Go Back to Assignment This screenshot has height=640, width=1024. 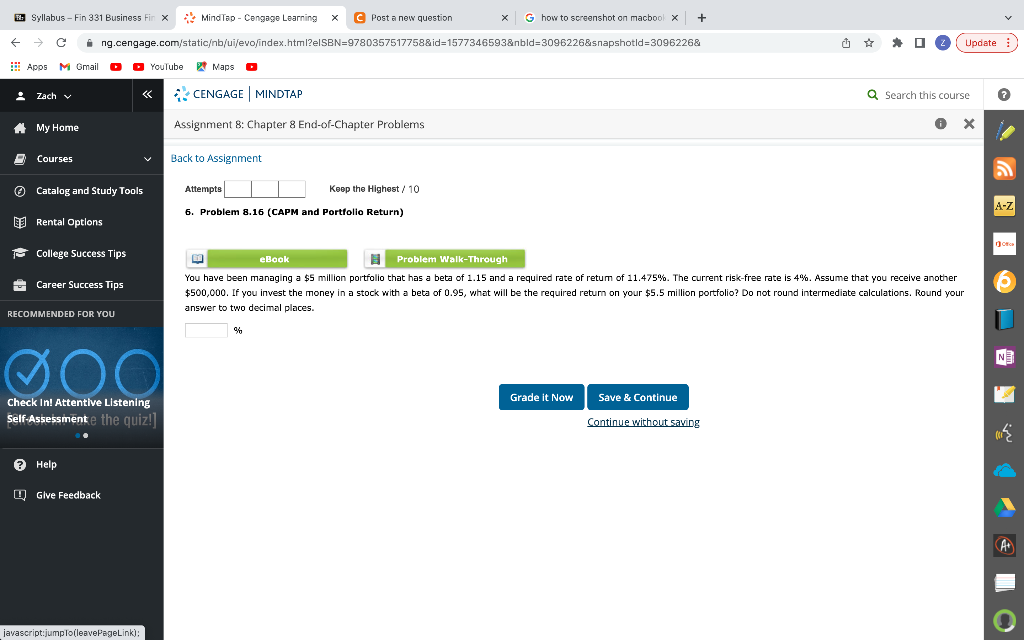tap(215, 158)
